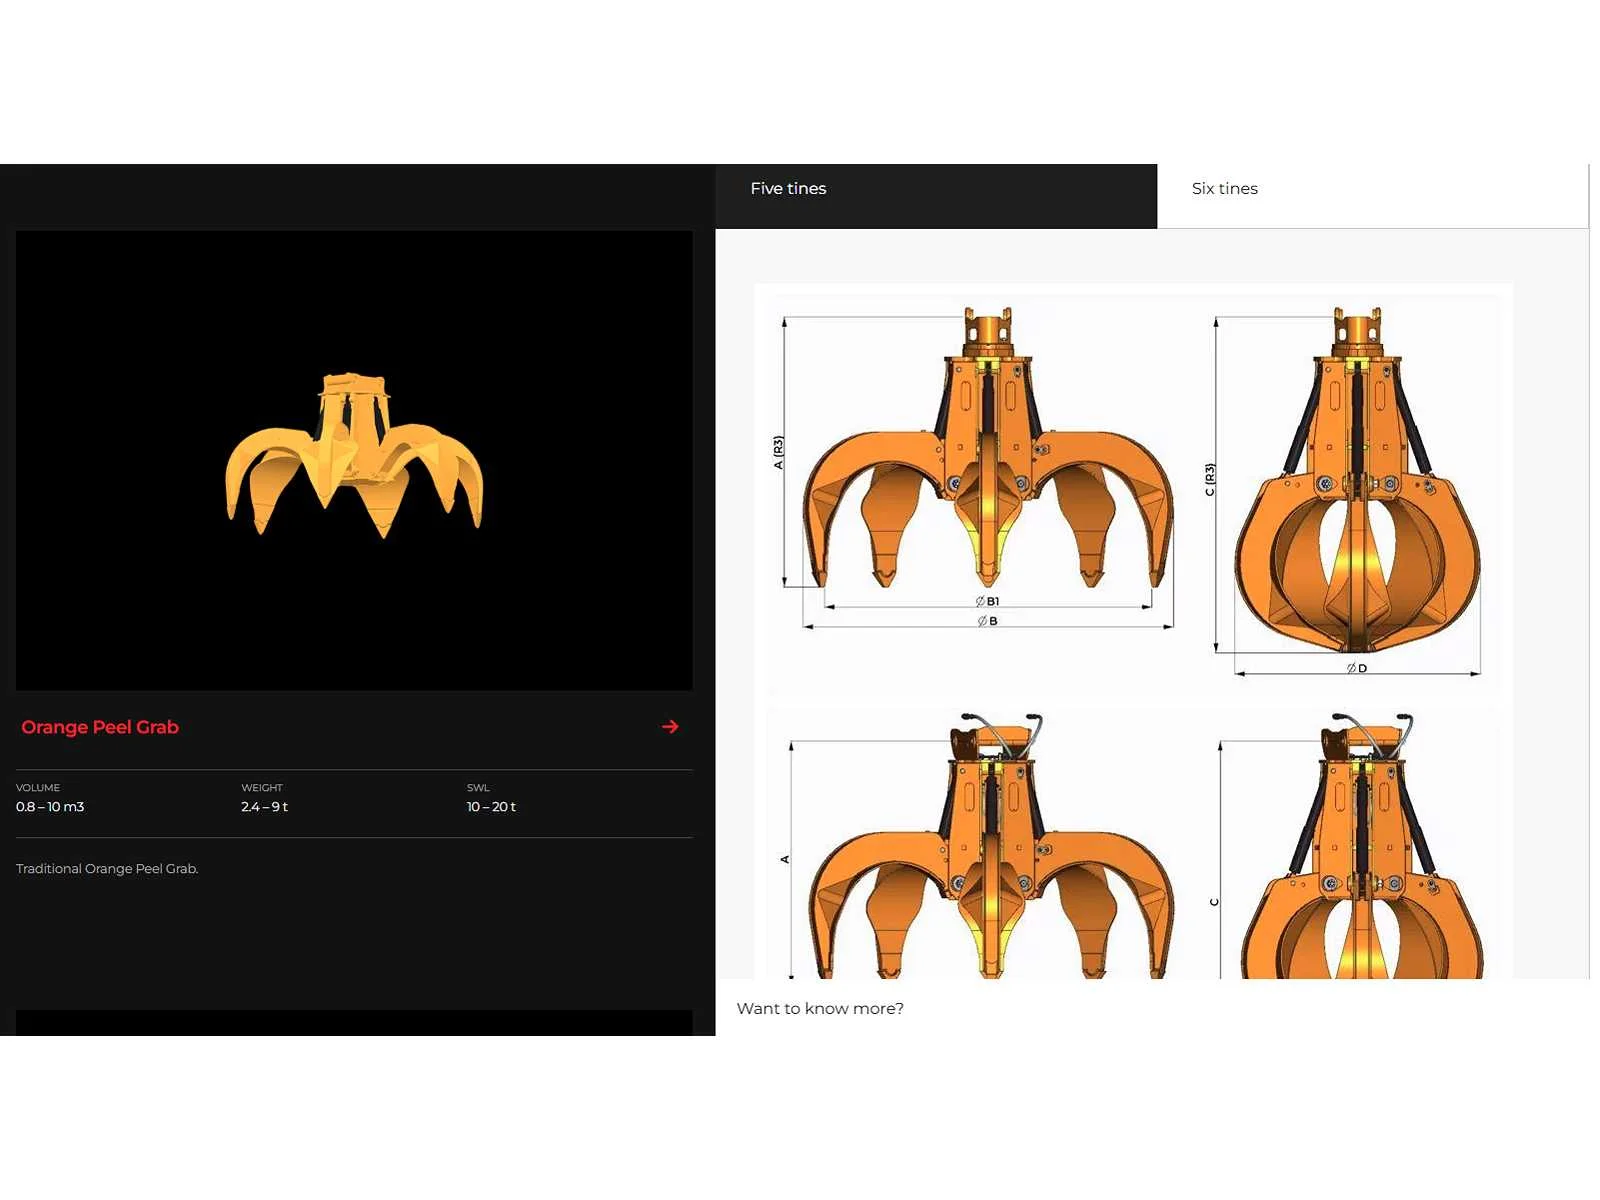Click the volume value 0.8 – 10 m3
Viewport: 1600px width, 1200px height.
pos(50,807)
